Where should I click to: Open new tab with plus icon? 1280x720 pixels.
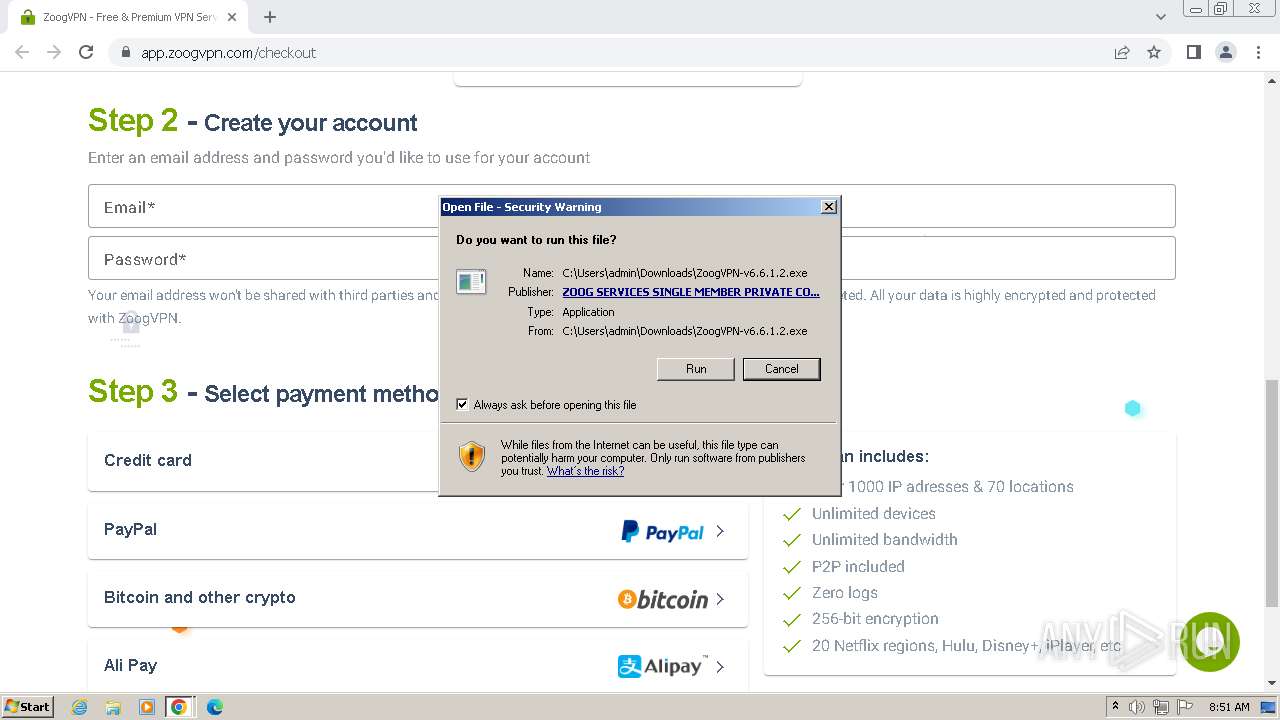[270, 17]
